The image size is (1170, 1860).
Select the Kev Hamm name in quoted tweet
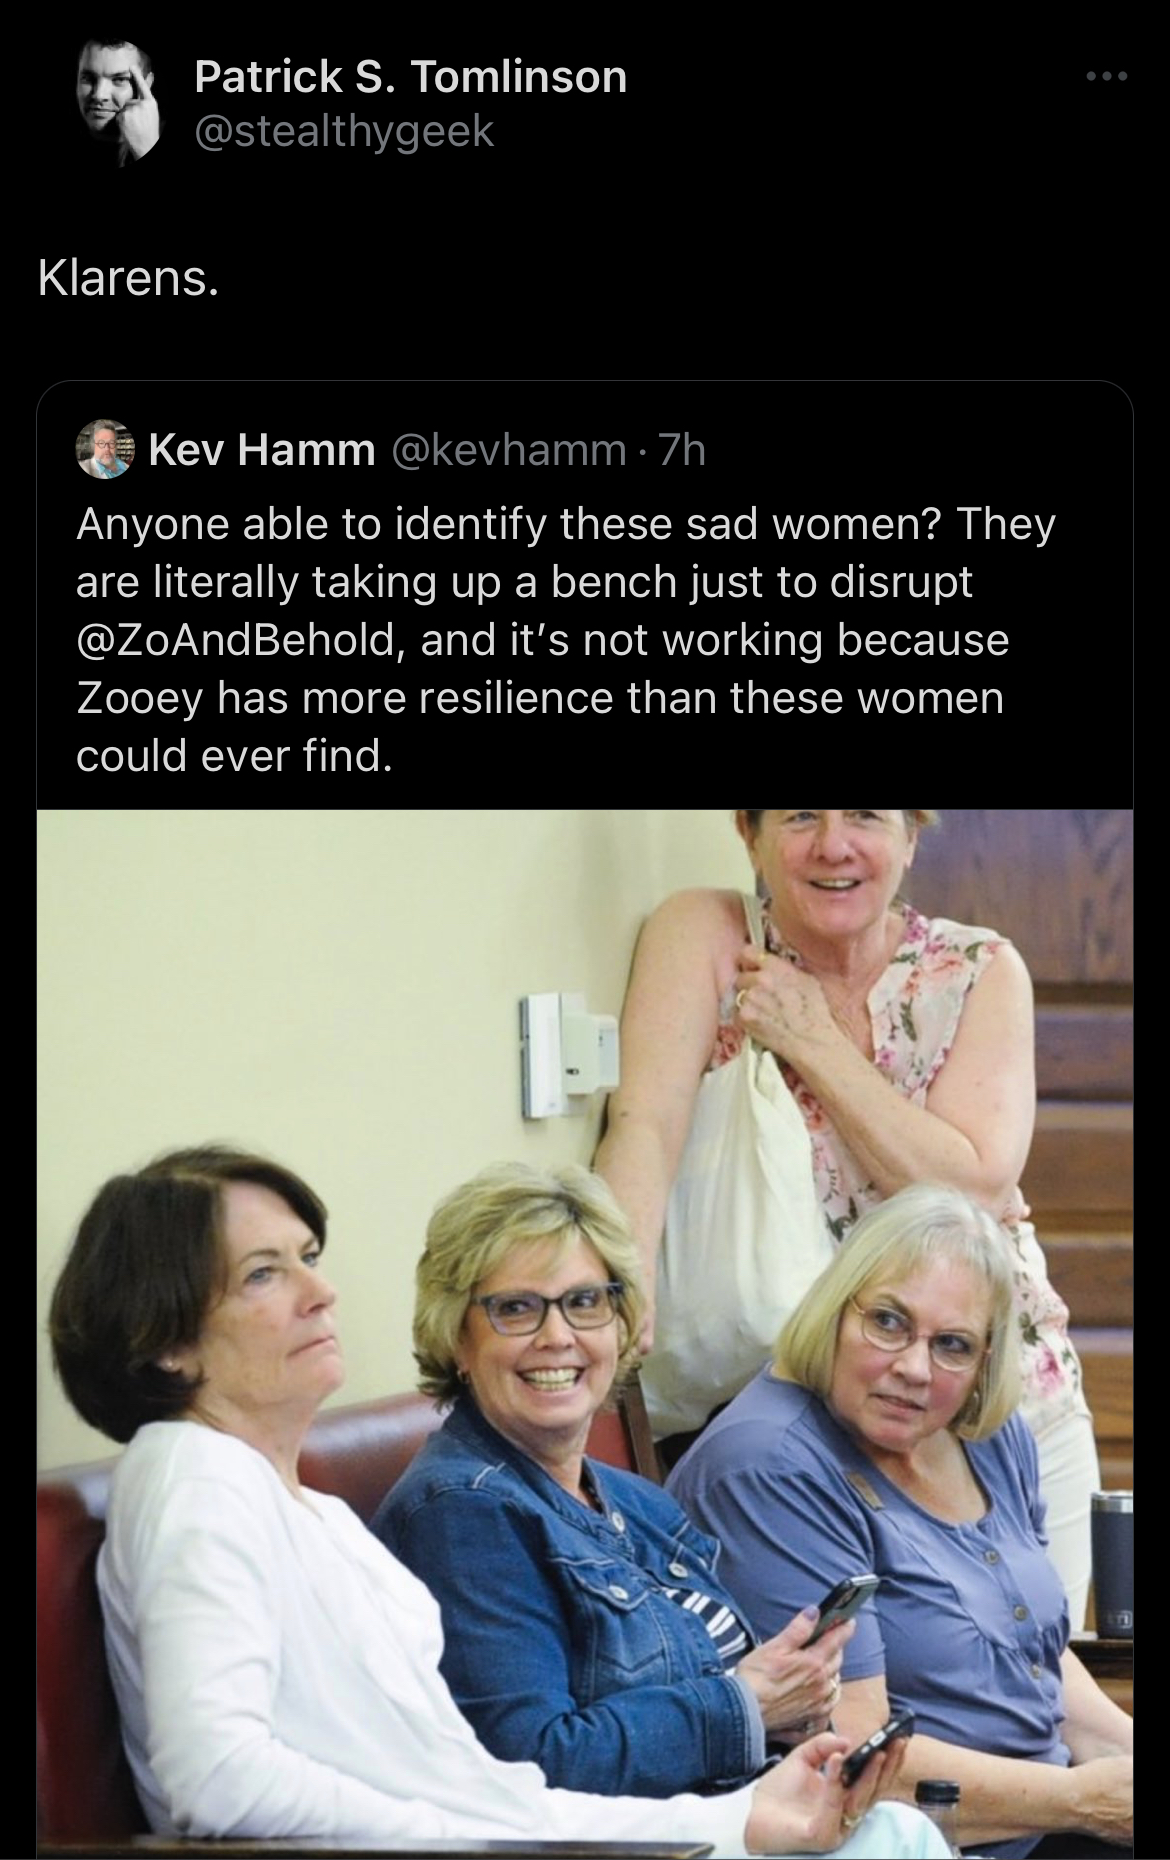pyautogui.click(x=261, y=452)
